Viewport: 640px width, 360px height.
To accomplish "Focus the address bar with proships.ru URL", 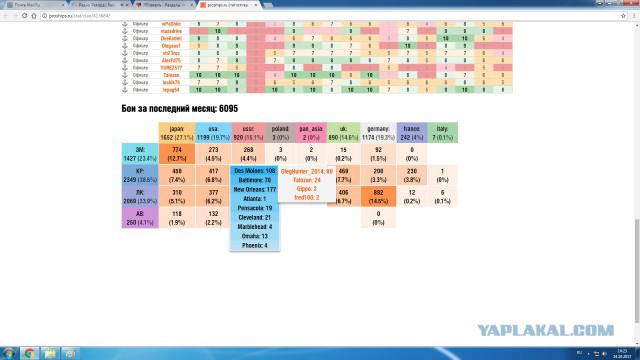I will (333, 16).
